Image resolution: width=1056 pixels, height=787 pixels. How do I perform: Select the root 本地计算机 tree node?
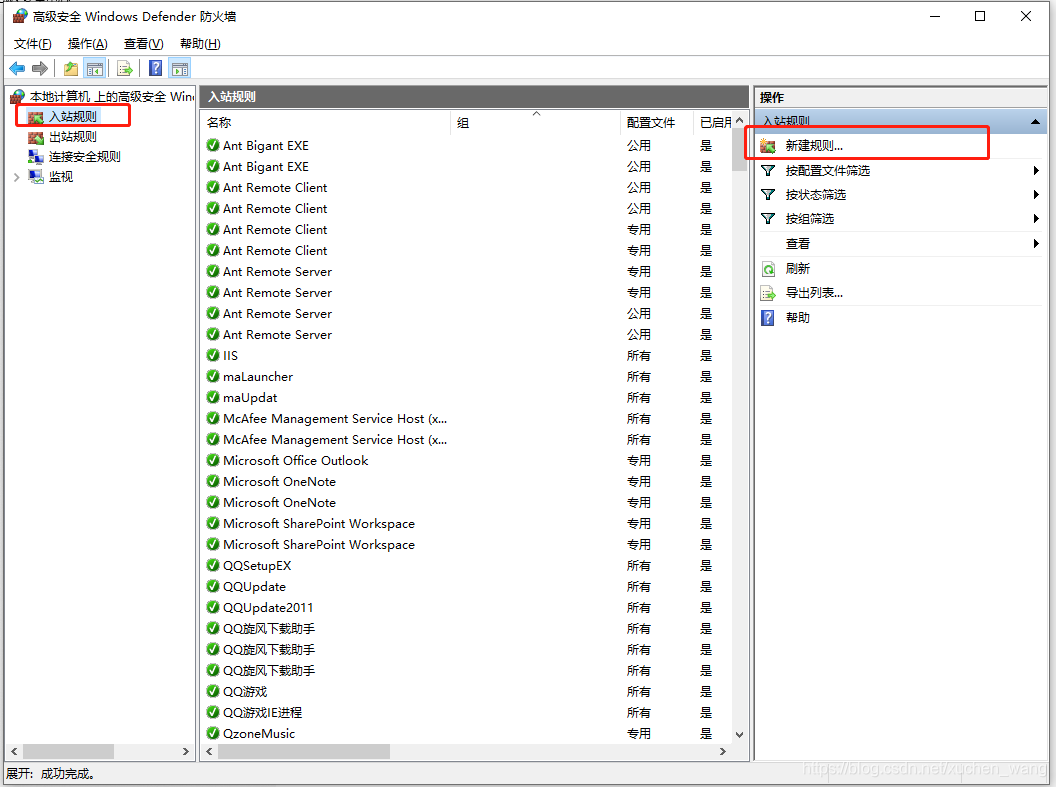pos(112,97)
